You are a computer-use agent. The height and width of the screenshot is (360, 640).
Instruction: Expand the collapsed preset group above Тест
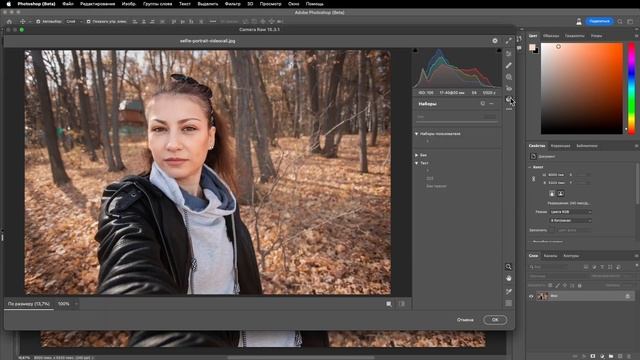click(x=416, y=155)
